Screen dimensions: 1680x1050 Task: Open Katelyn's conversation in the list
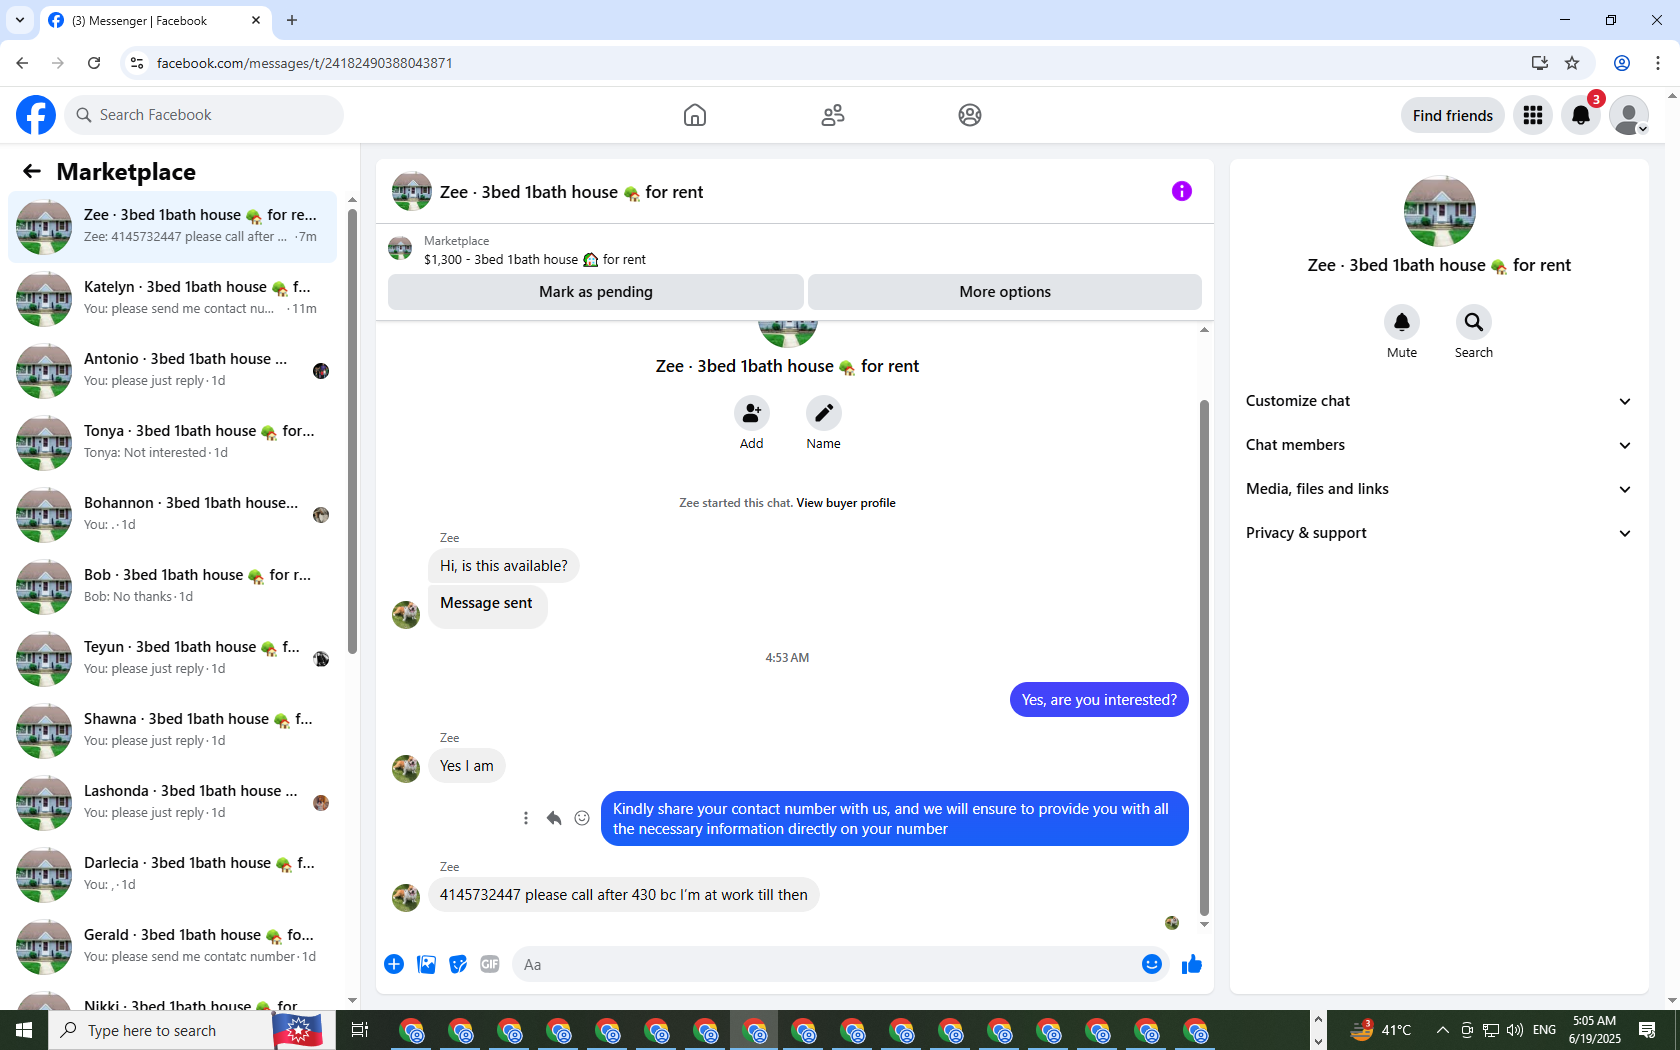point(172,299)
